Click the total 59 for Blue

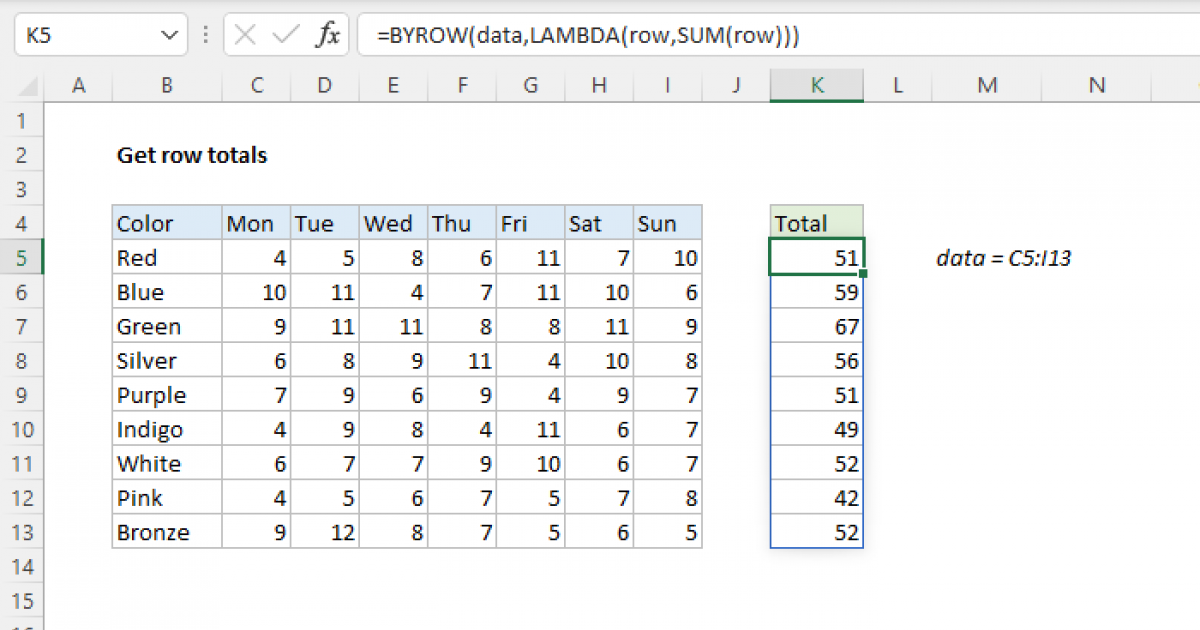click(817, 292)
